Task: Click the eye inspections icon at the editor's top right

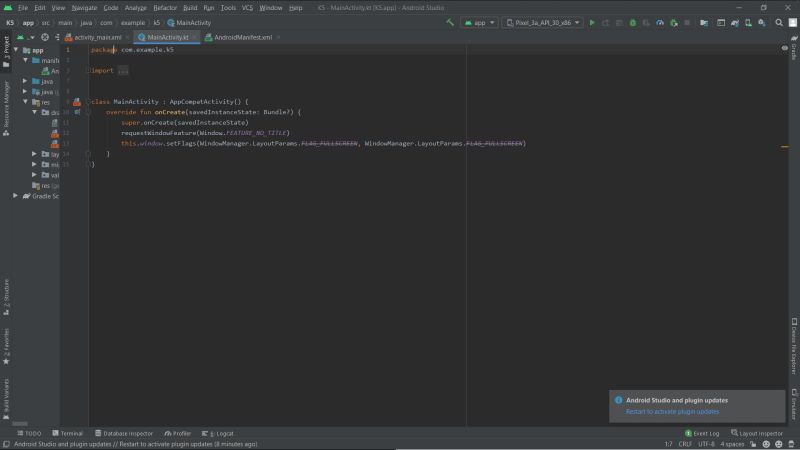Action: [784, 48]
